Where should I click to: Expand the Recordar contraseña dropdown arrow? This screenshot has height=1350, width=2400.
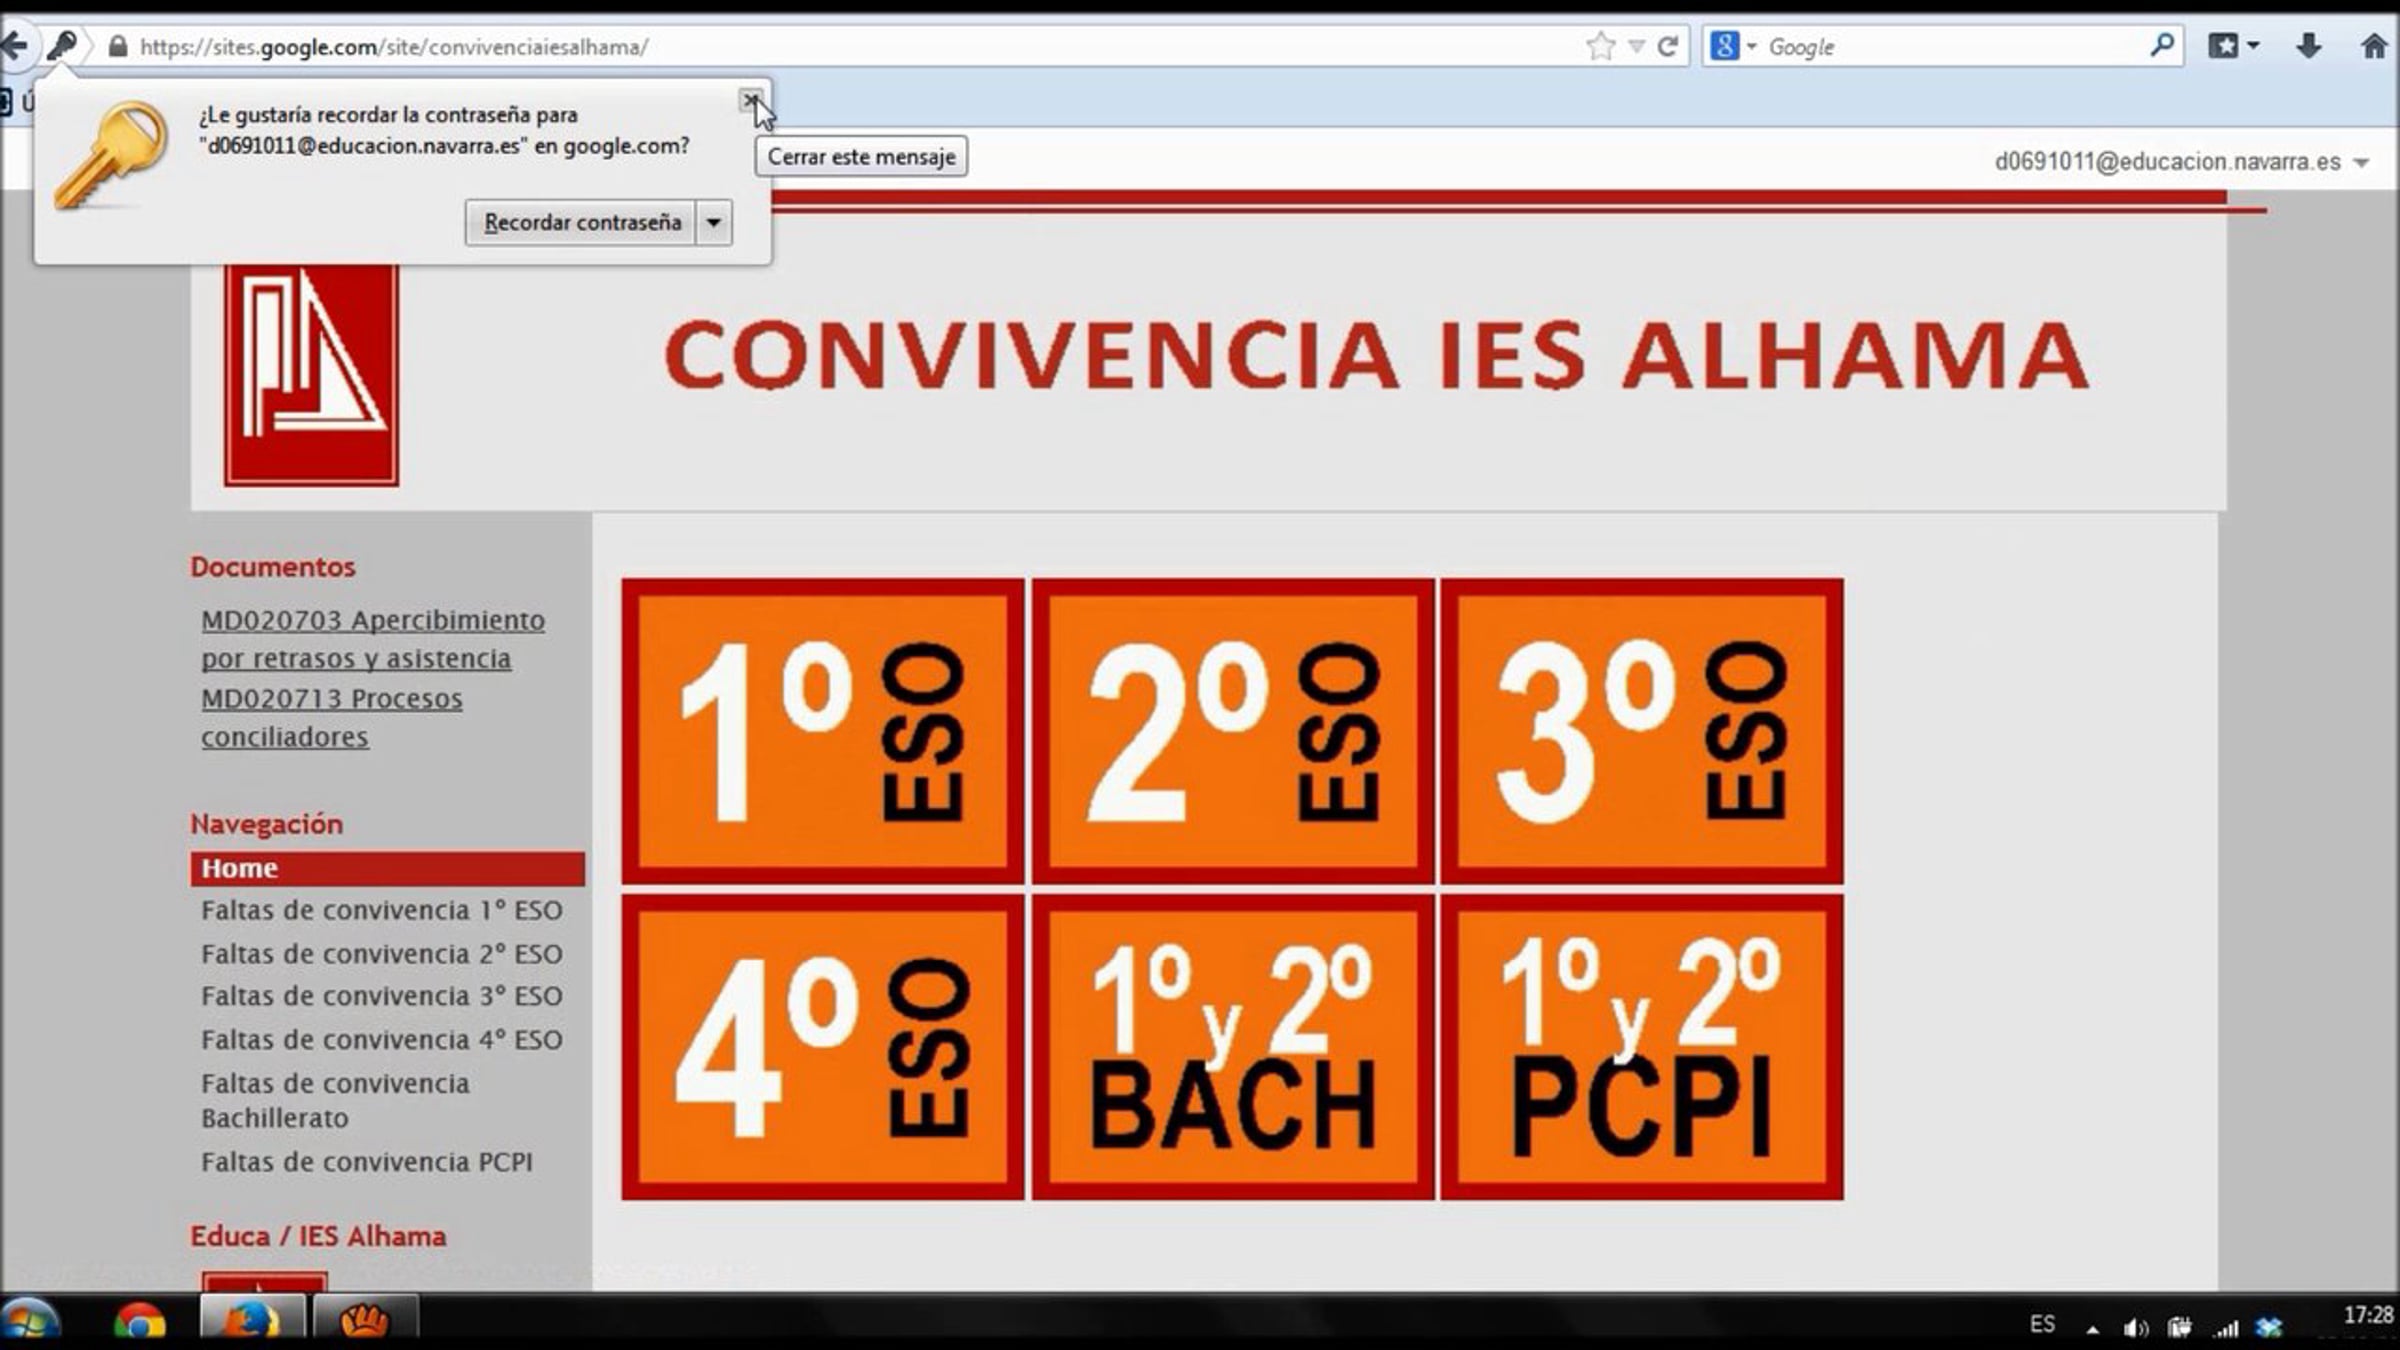pos(714,222)
